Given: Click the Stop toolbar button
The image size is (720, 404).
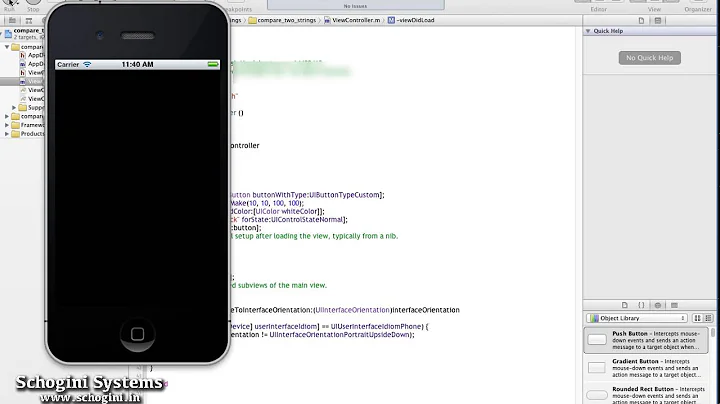Looking at the screenshot, I should (x=33, y=5).
